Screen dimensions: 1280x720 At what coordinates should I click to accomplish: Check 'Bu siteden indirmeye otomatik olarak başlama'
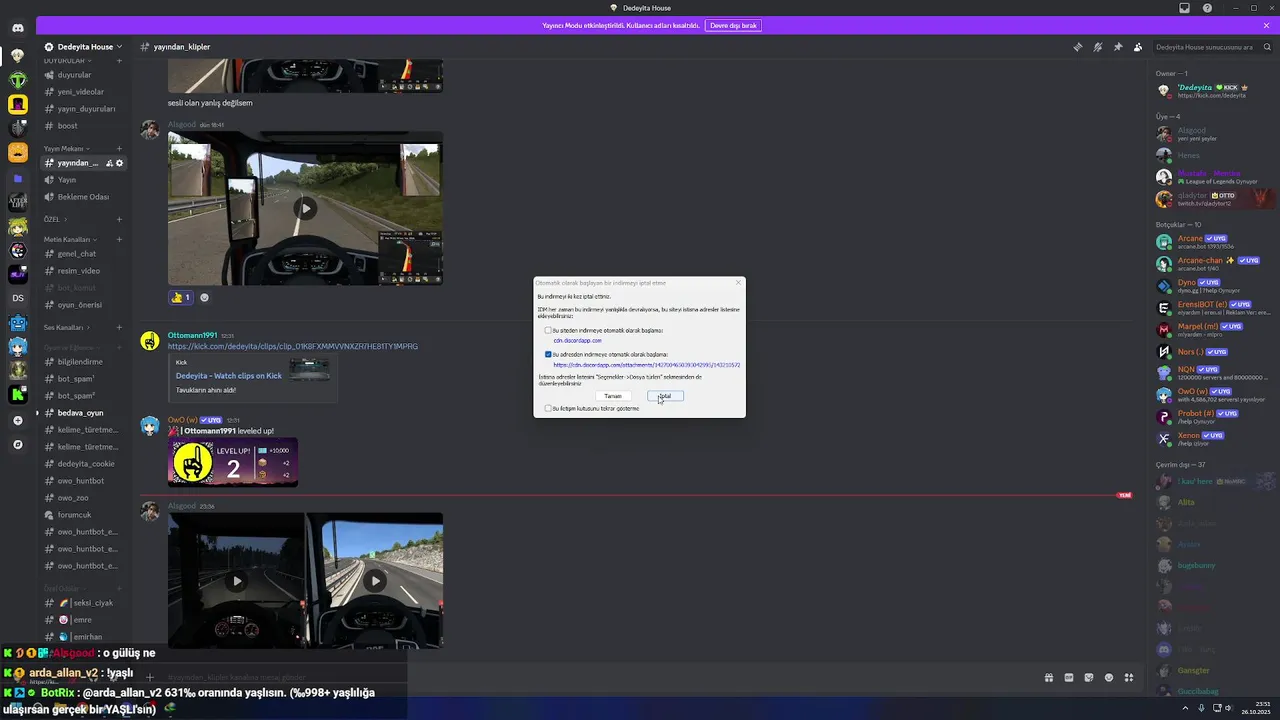pos(548,330)
